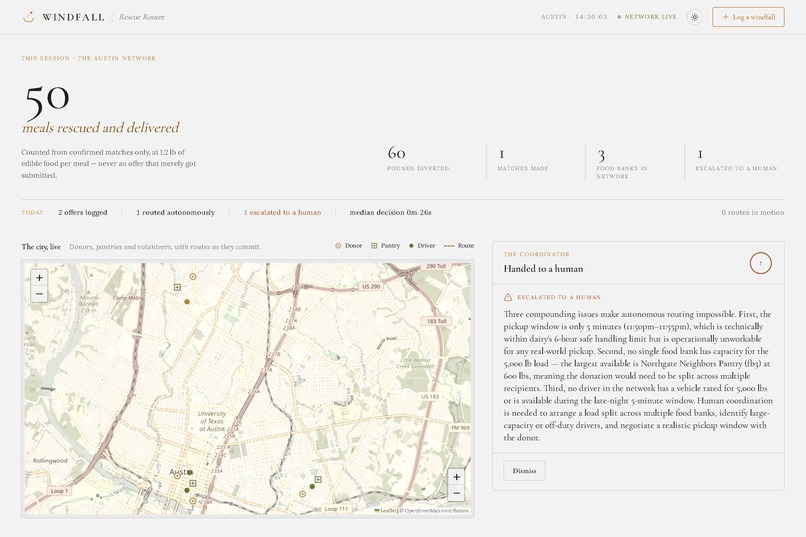
Task: Click 'The city, live' map heading
Action: click(x=41, y=247)
